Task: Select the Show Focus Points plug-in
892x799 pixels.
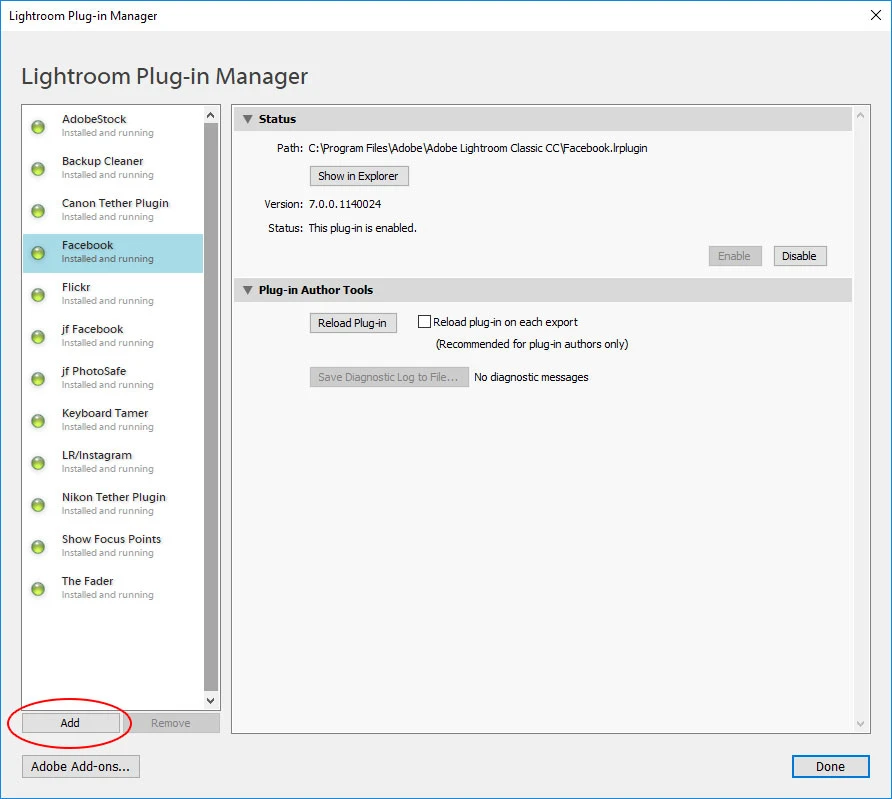Action: (x=113, y=545)
